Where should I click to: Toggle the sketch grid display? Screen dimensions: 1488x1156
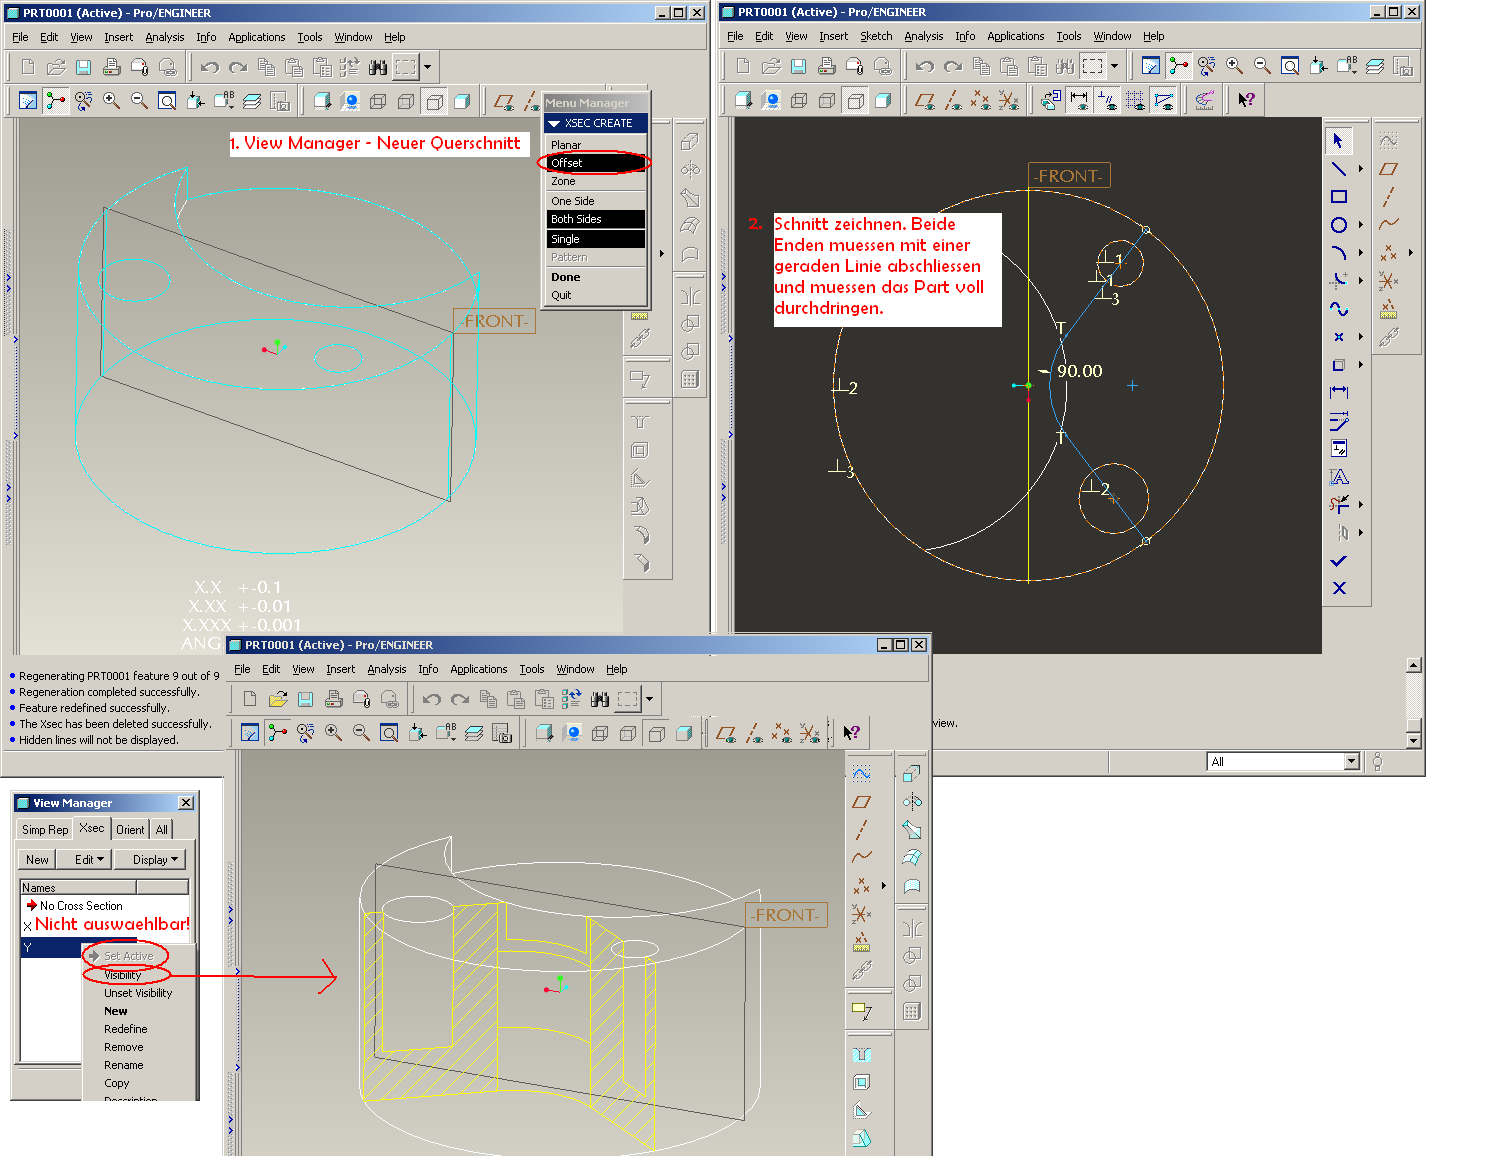[1135, 99]
